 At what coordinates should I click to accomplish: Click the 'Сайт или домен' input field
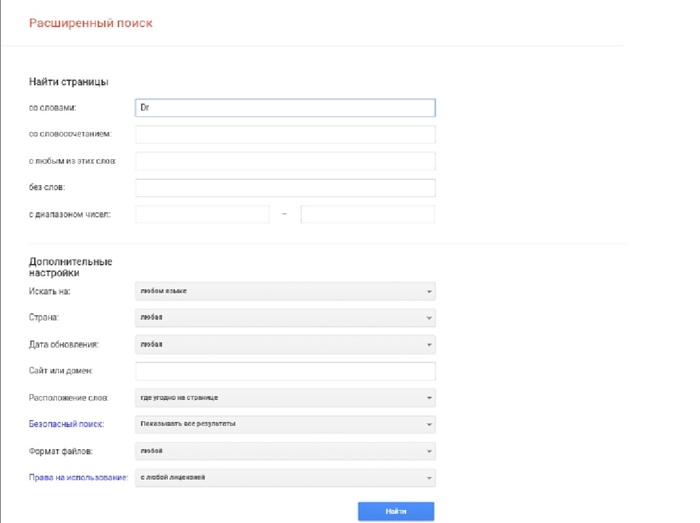pyautogui.click(x=285, y=371)
